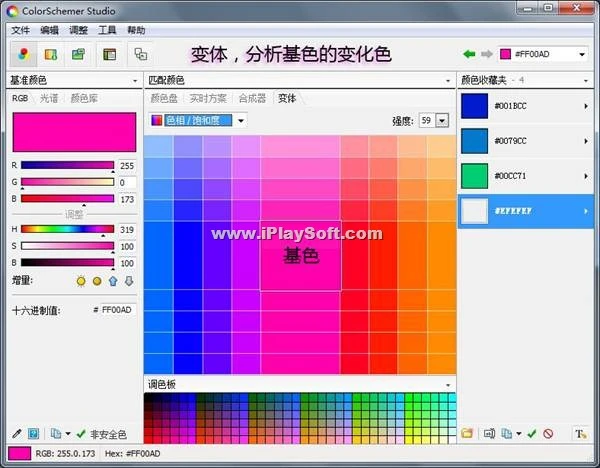Expand the 调色板 panel dropdown arrow

click(448, 385)
